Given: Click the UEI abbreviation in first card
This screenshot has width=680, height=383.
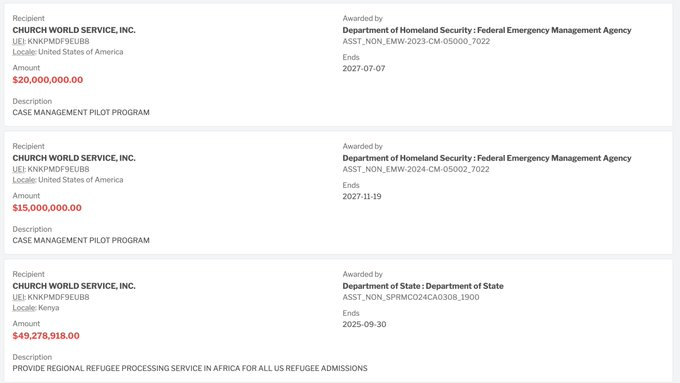Looking at the screenshot, I should pos(19,41).
